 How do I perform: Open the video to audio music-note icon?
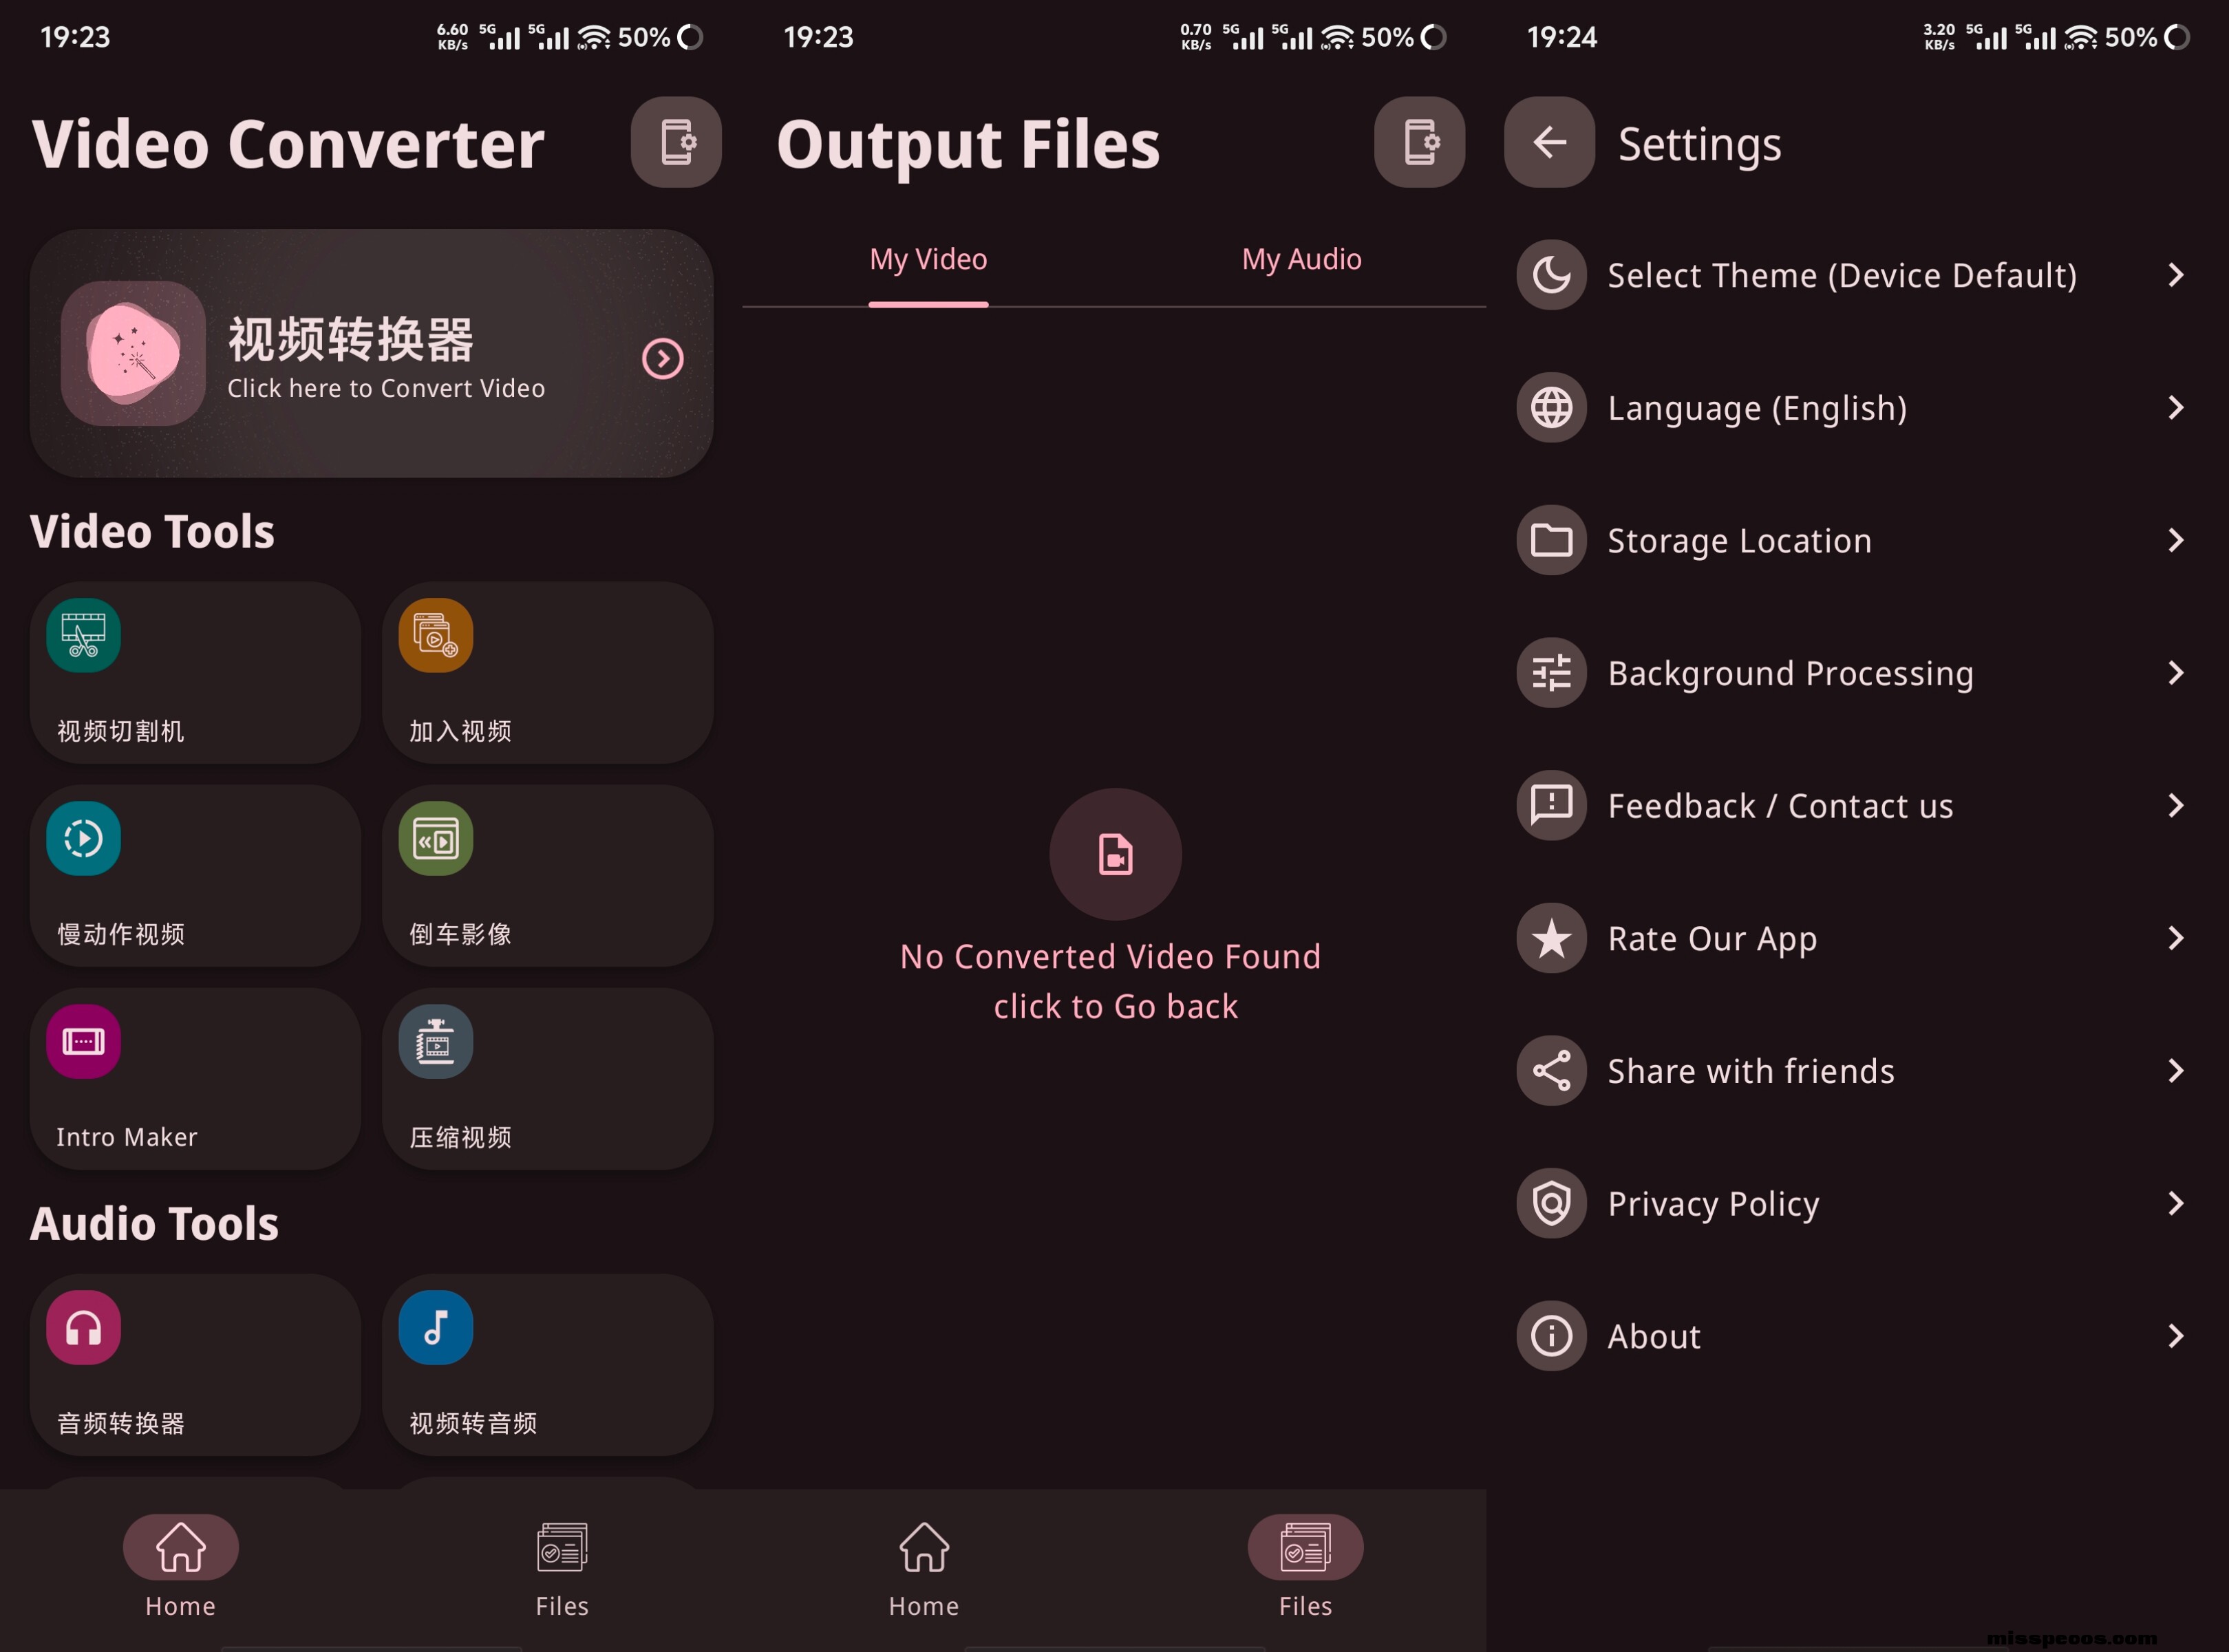pyautogui.click(x=435, y=1328)
